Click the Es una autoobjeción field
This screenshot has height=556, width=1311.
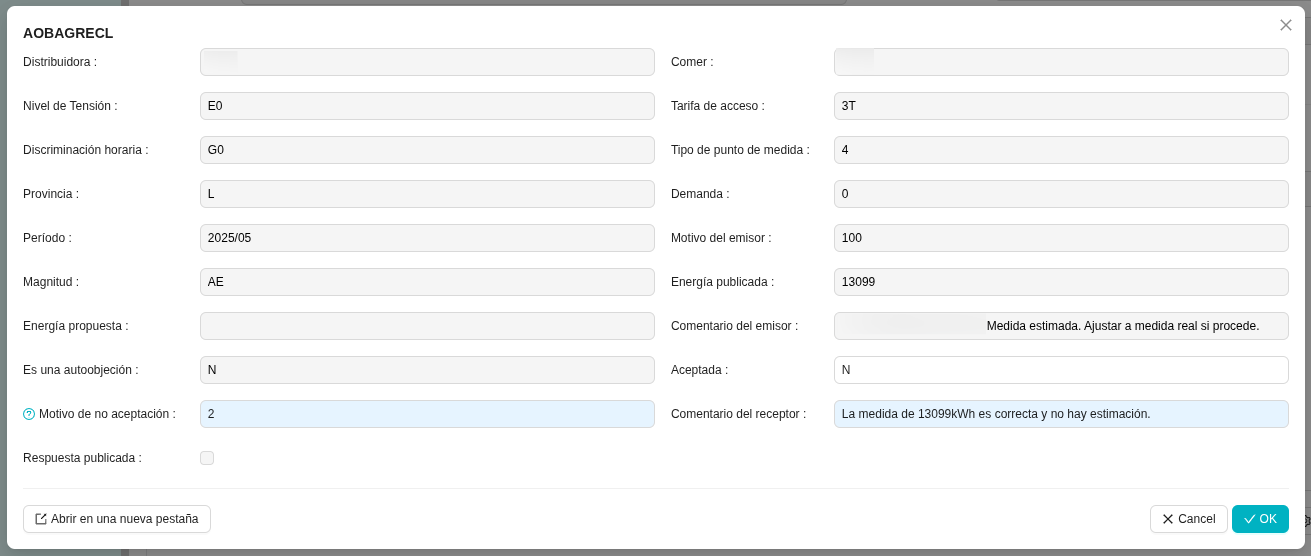427,370
